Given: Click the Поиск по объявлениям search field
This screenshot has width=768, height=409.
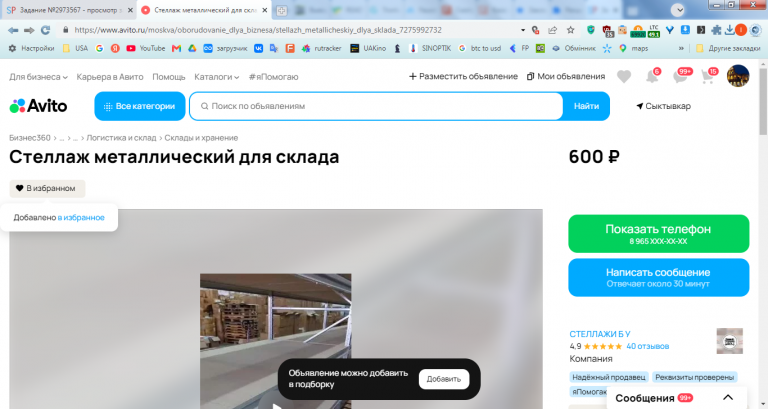Looking at the screenshot, I should 376,106.
